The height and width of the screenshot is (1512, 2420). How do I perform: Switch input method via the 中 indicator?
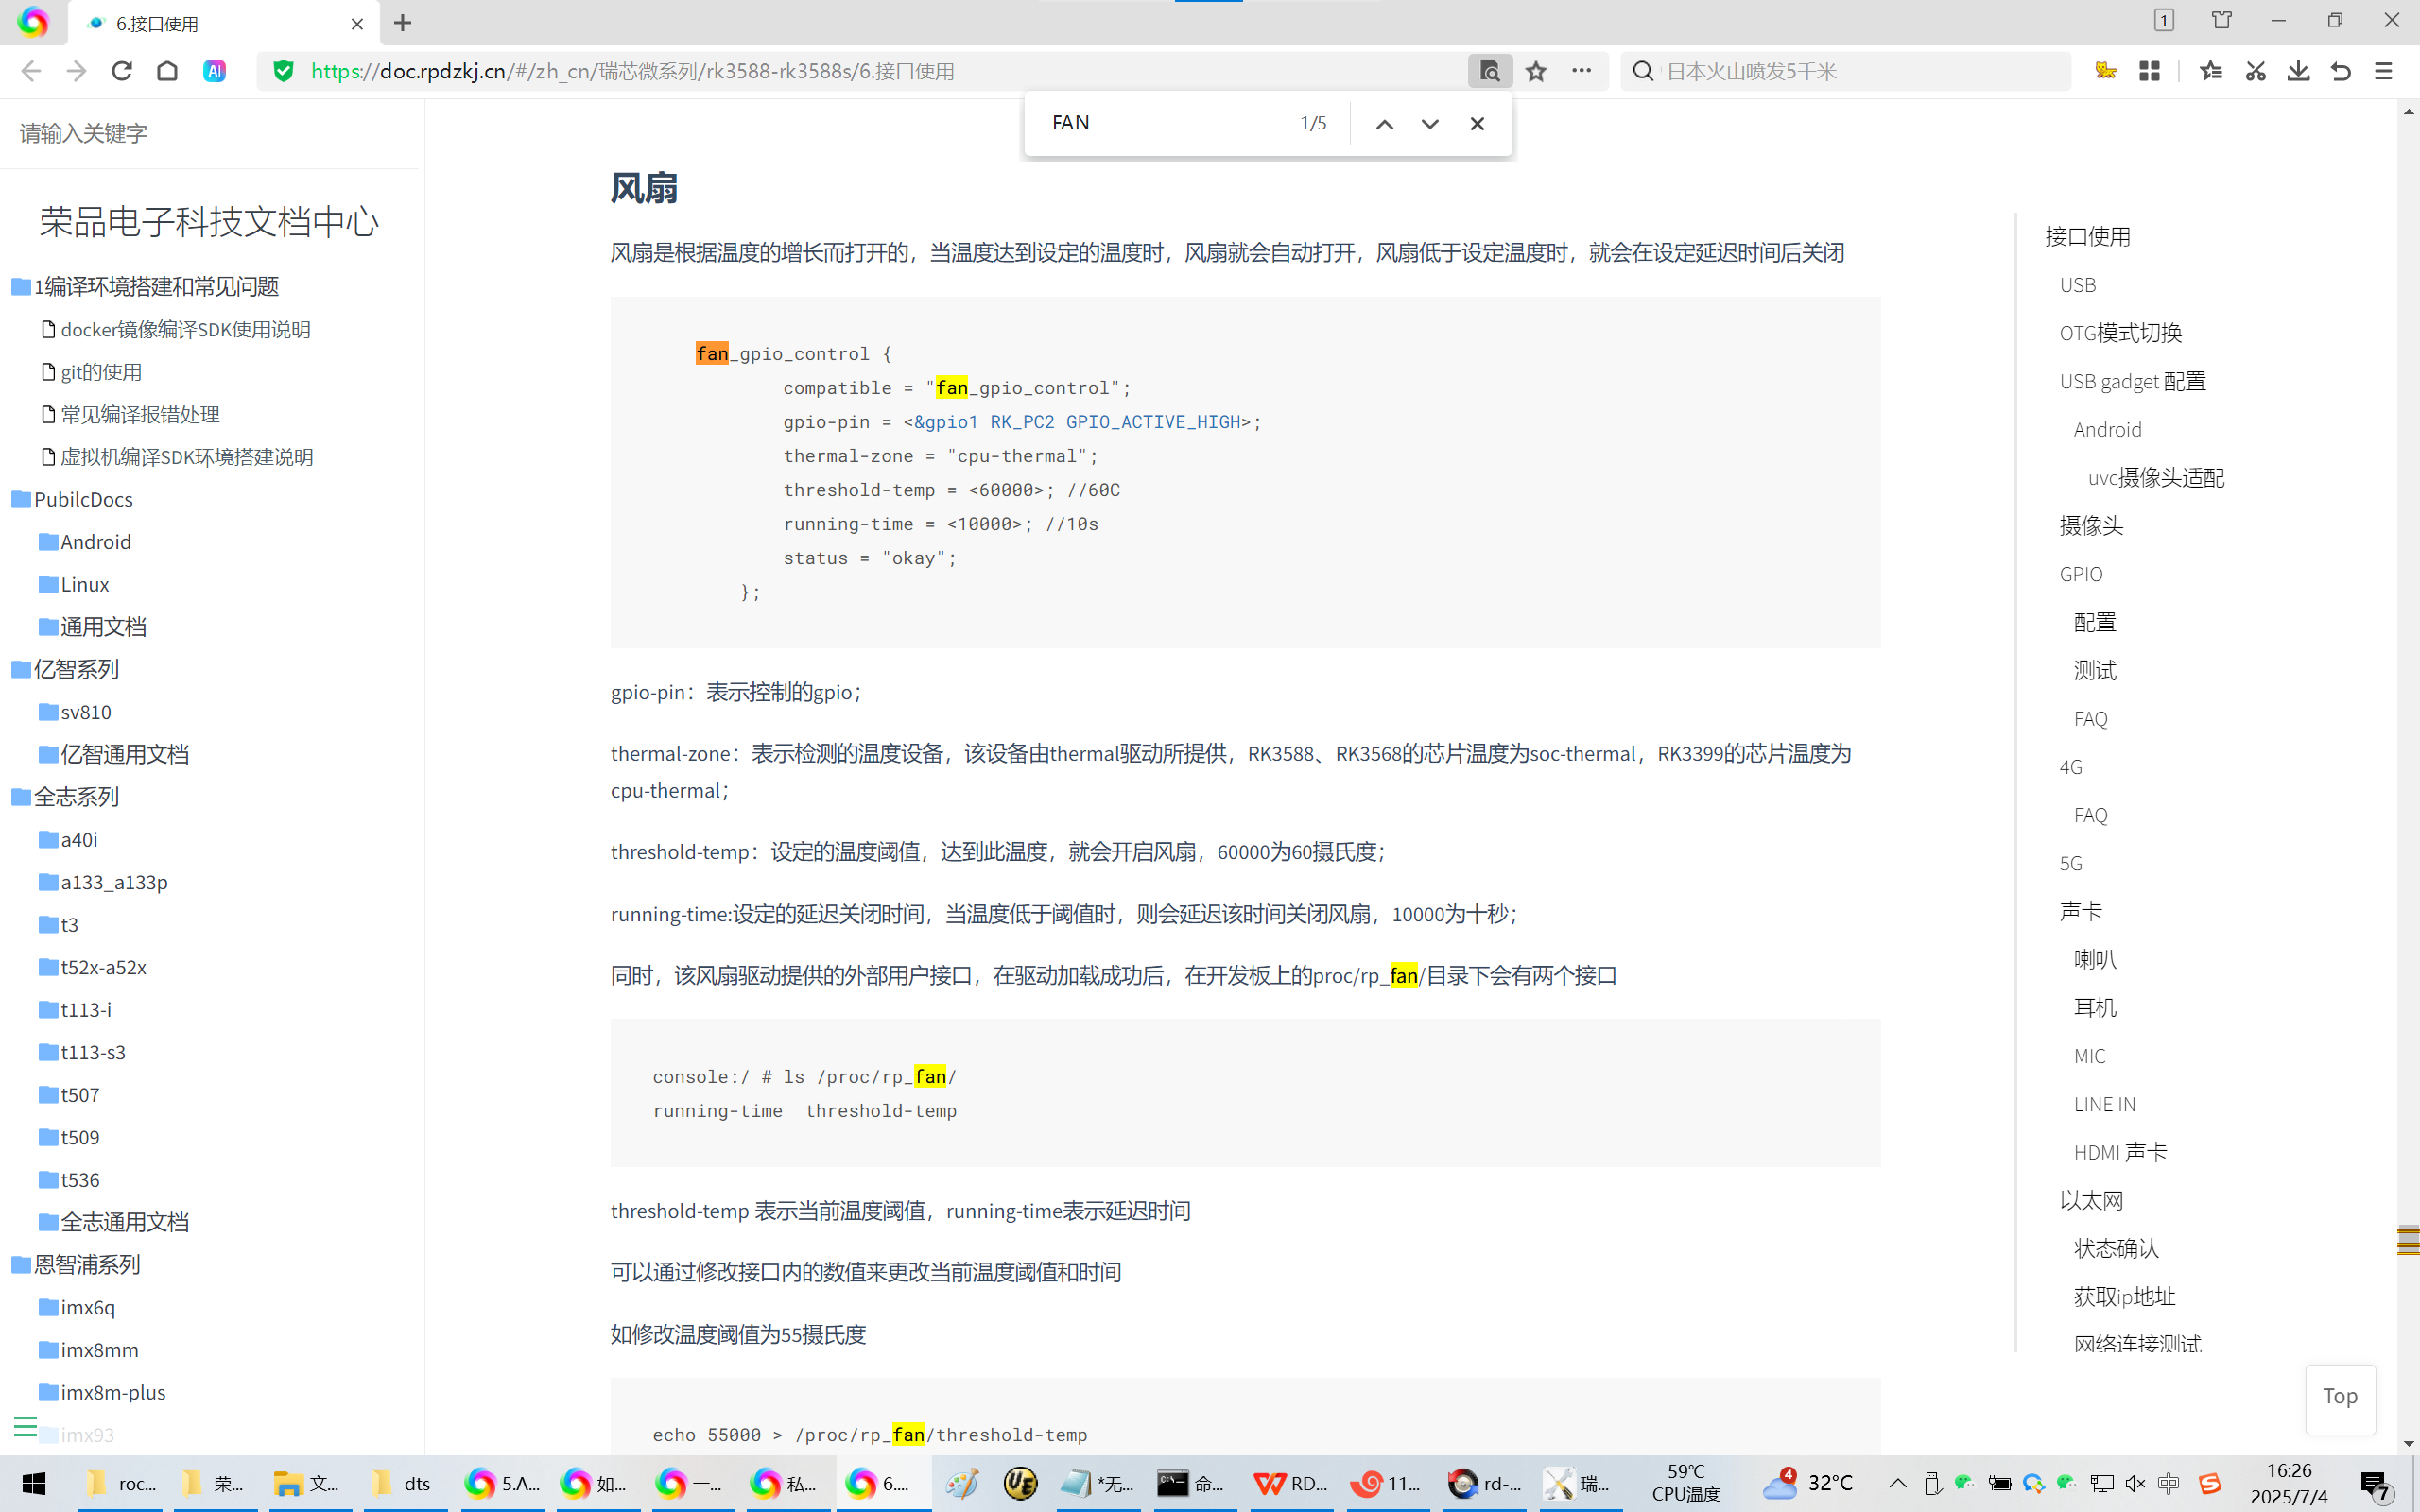(x=2167, y=1484)
